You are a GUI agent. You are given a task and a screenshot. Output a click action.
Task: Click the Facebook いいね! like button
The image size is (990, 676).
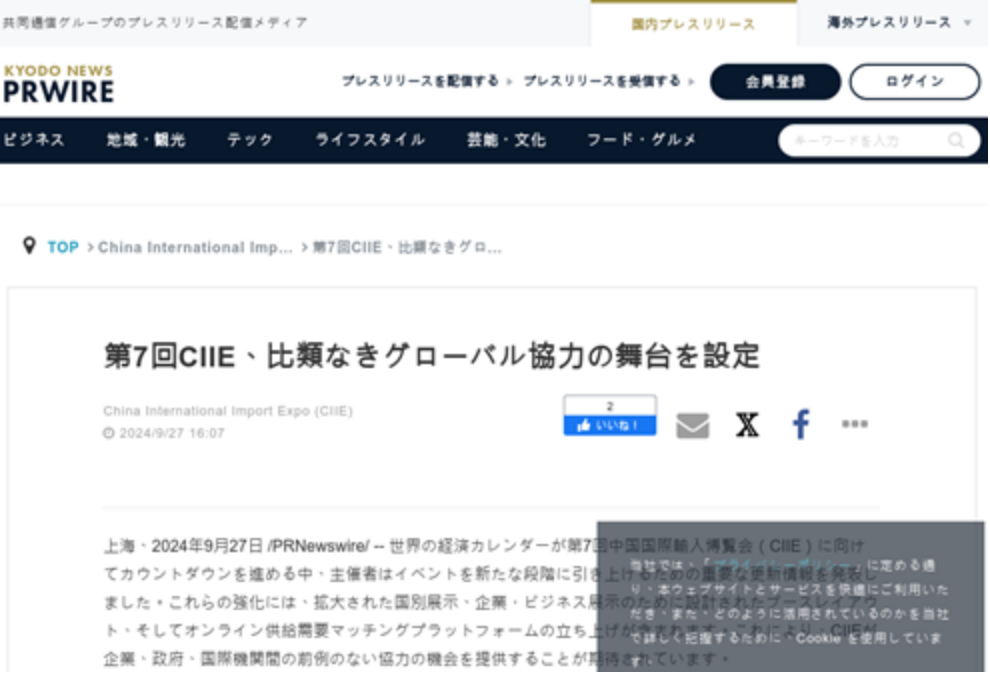pyautogui.click(x=610, y=425)
